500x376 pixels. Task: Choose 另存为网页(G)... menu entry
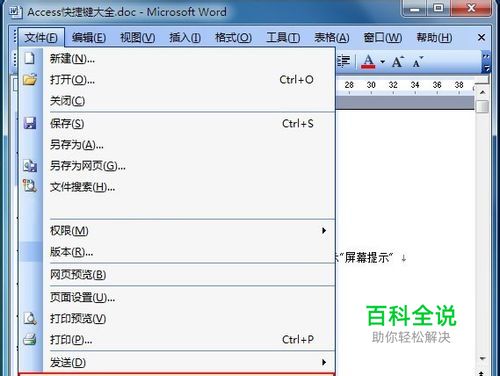point(177,166)
